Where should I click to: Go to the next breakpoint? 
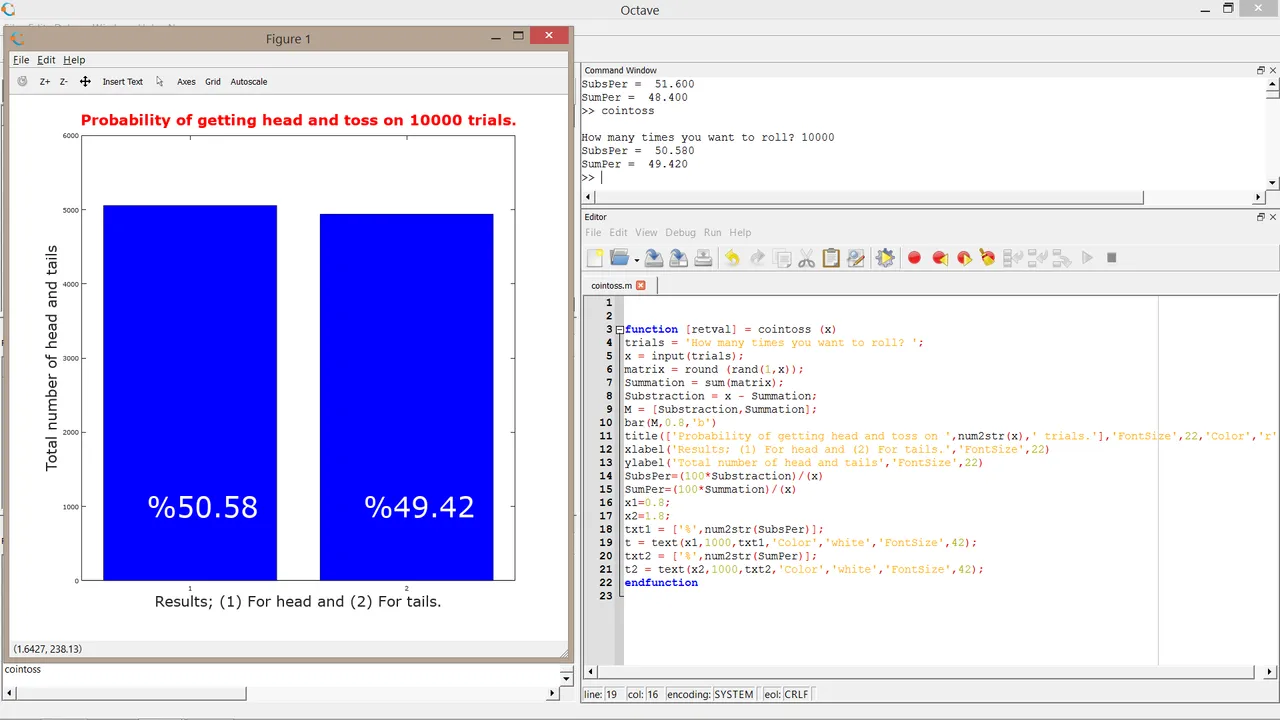coord(964,258)
